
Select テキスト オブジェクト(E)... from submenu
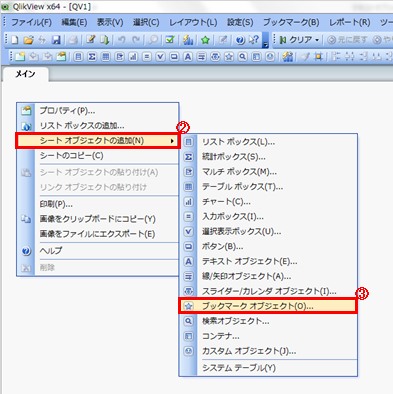click(x=268, y=261)
